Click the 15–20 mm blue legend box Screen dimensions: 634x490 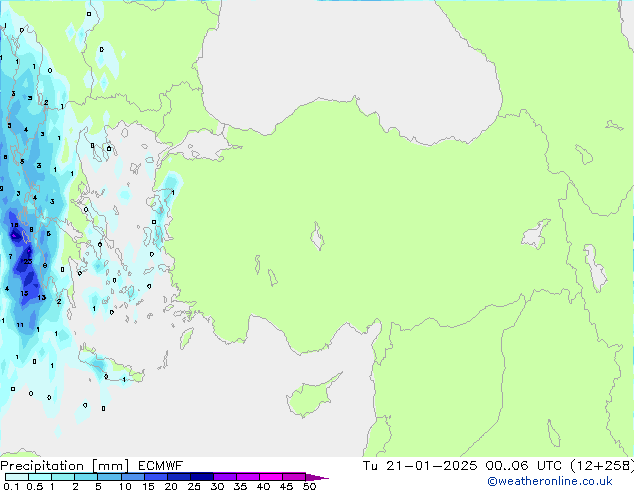click(x=155, y=477)
